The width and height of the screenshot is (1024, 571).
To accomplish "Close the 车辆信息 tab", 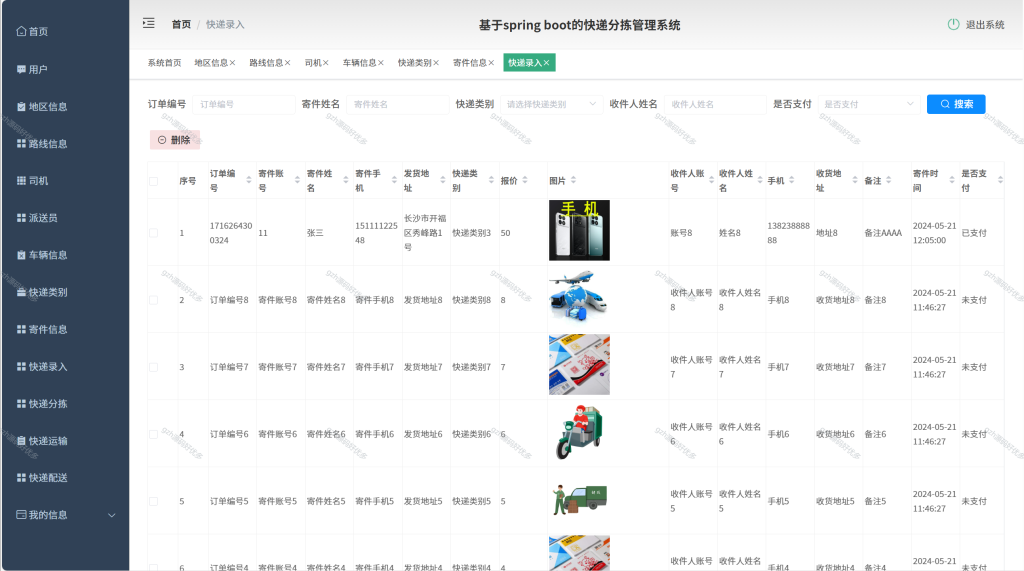I will point(381,63).
